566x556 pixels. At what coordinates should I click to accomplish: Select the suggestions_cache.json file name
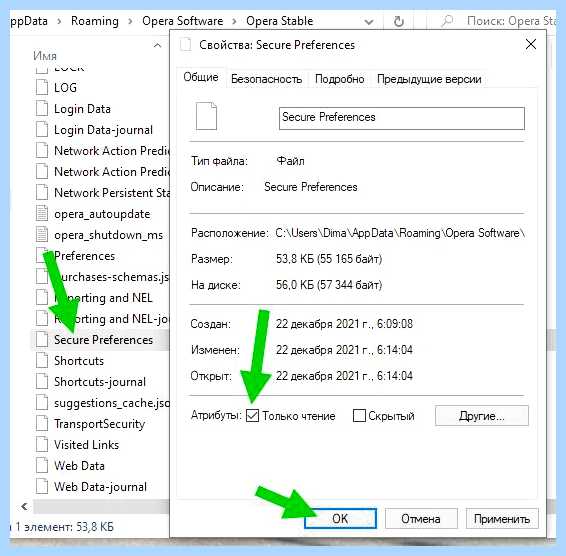click(x=112, y=403)
